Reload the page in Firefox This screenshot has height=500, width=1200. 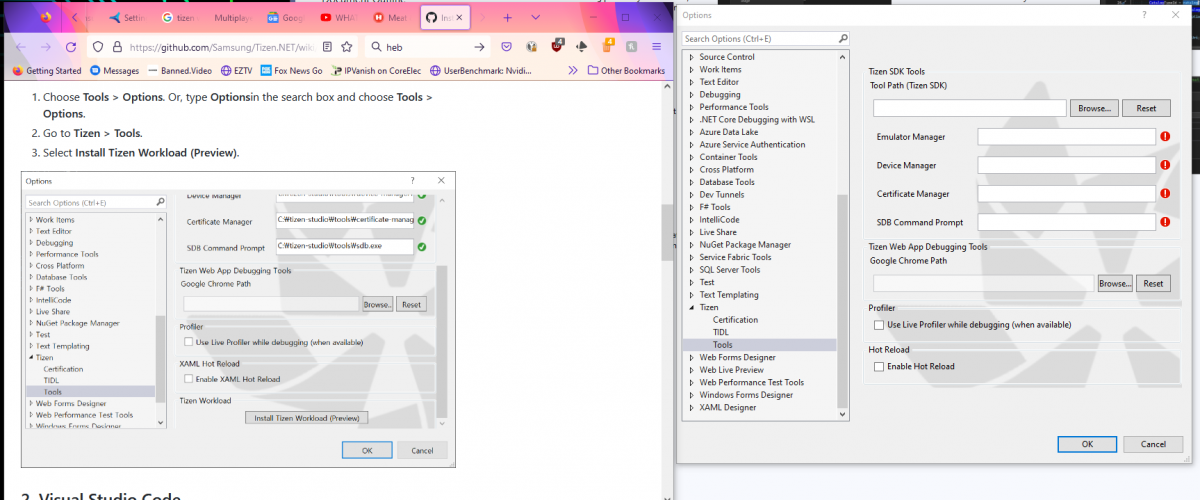(71, 47)
